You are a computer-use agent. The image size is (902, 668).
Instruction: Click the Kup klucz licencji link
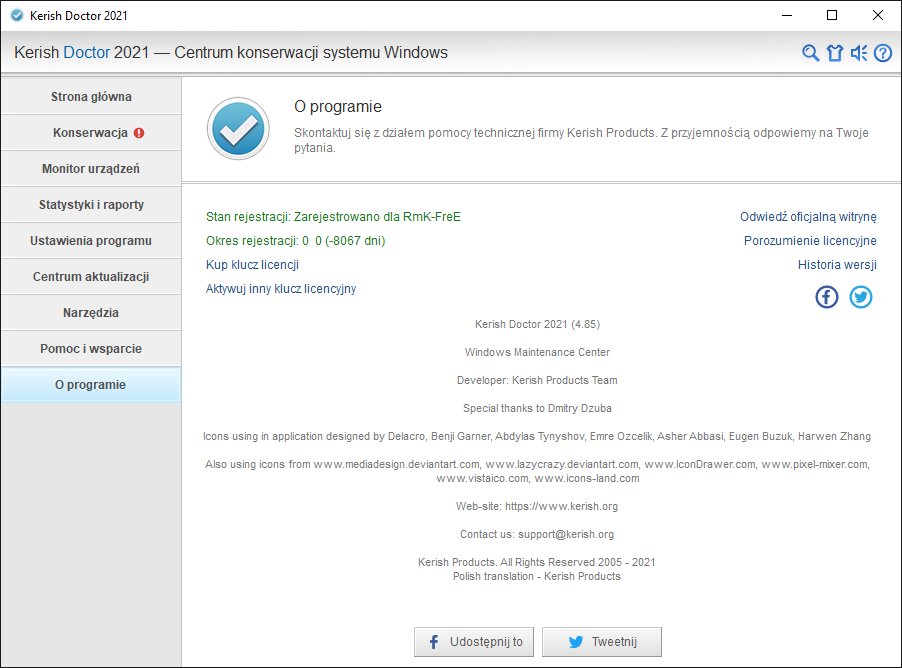[x=253, y=265]
